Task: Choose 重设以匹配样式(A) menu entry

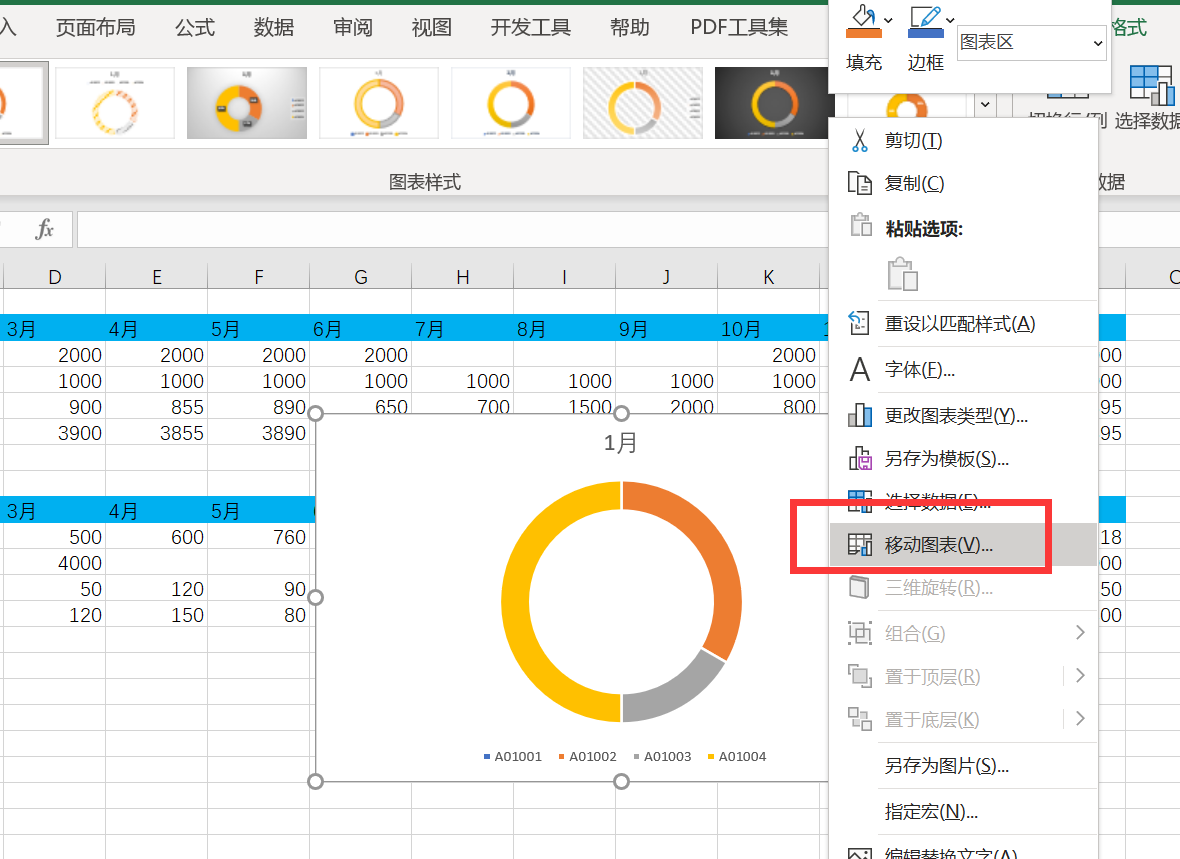Action: tap(963, 323)
